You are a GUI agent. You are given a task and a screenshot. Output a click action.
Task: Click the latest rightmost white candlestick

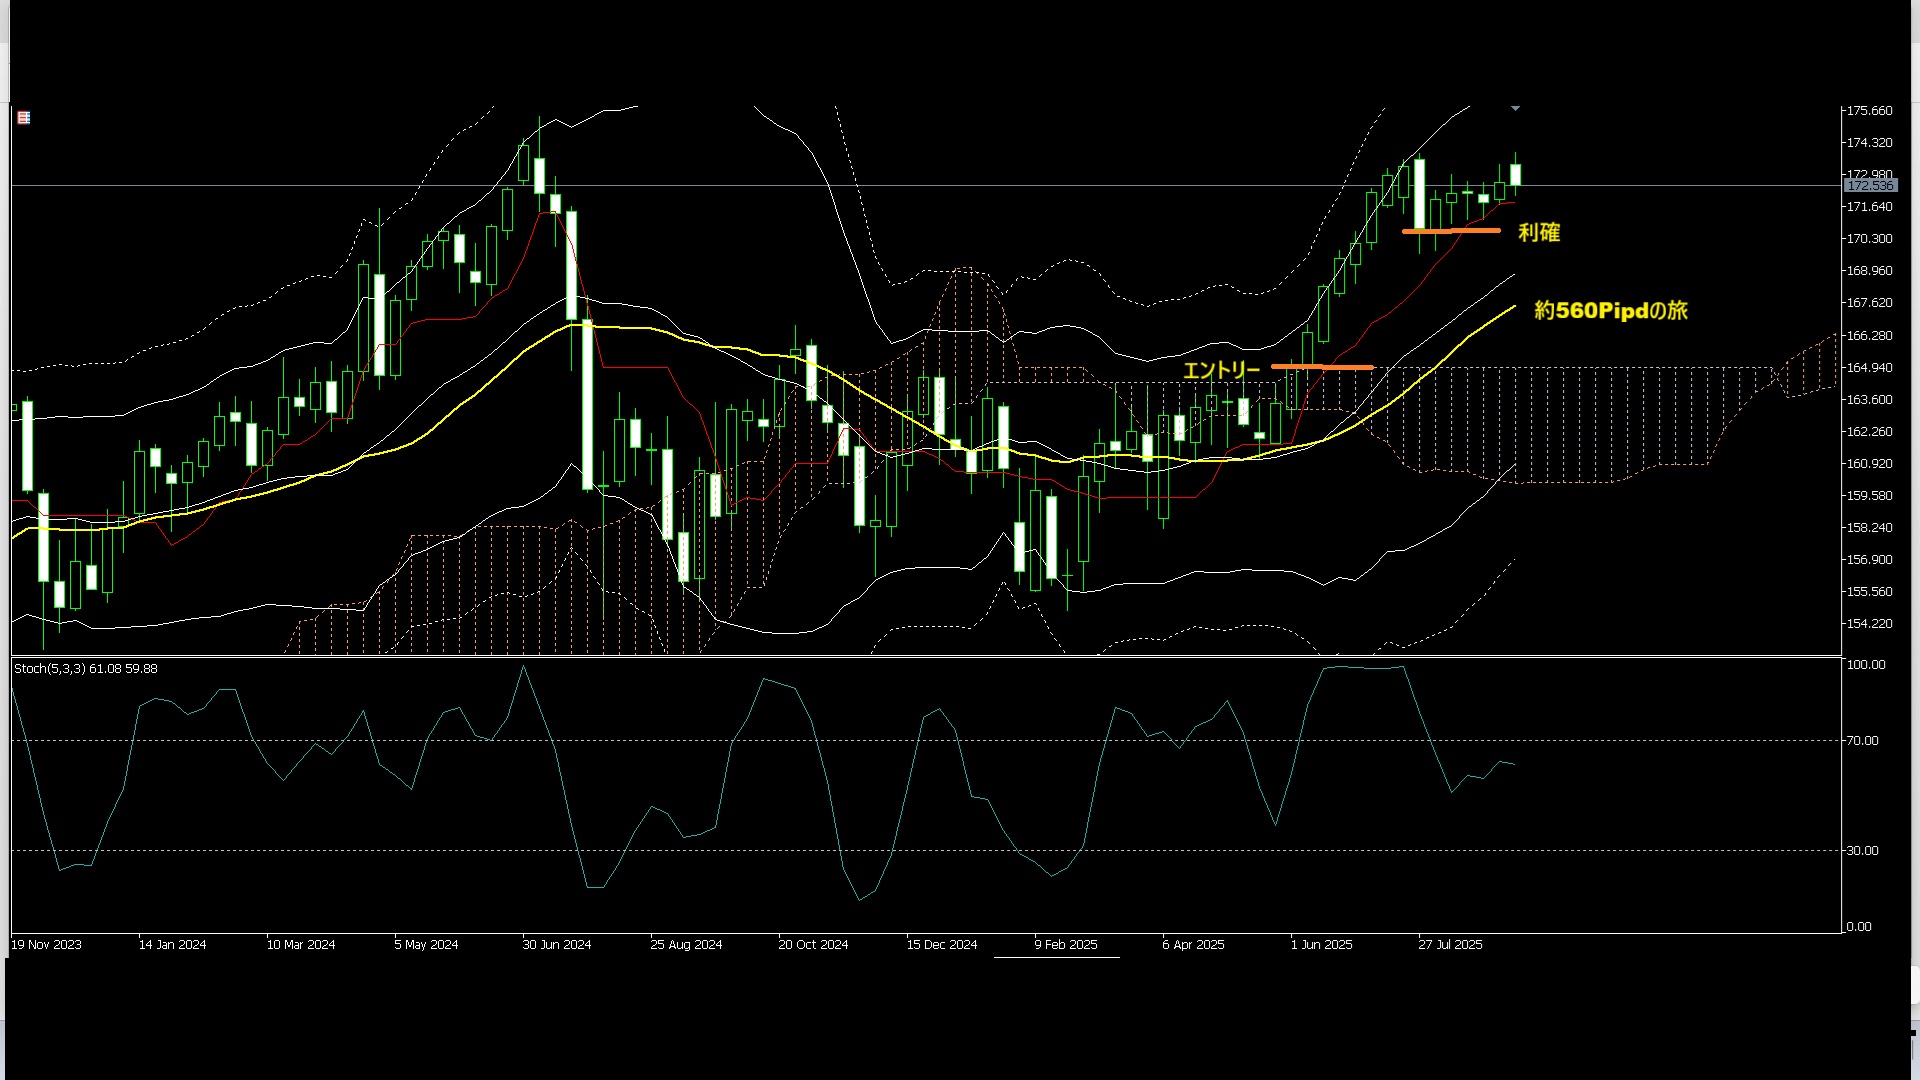point(1516,175)
